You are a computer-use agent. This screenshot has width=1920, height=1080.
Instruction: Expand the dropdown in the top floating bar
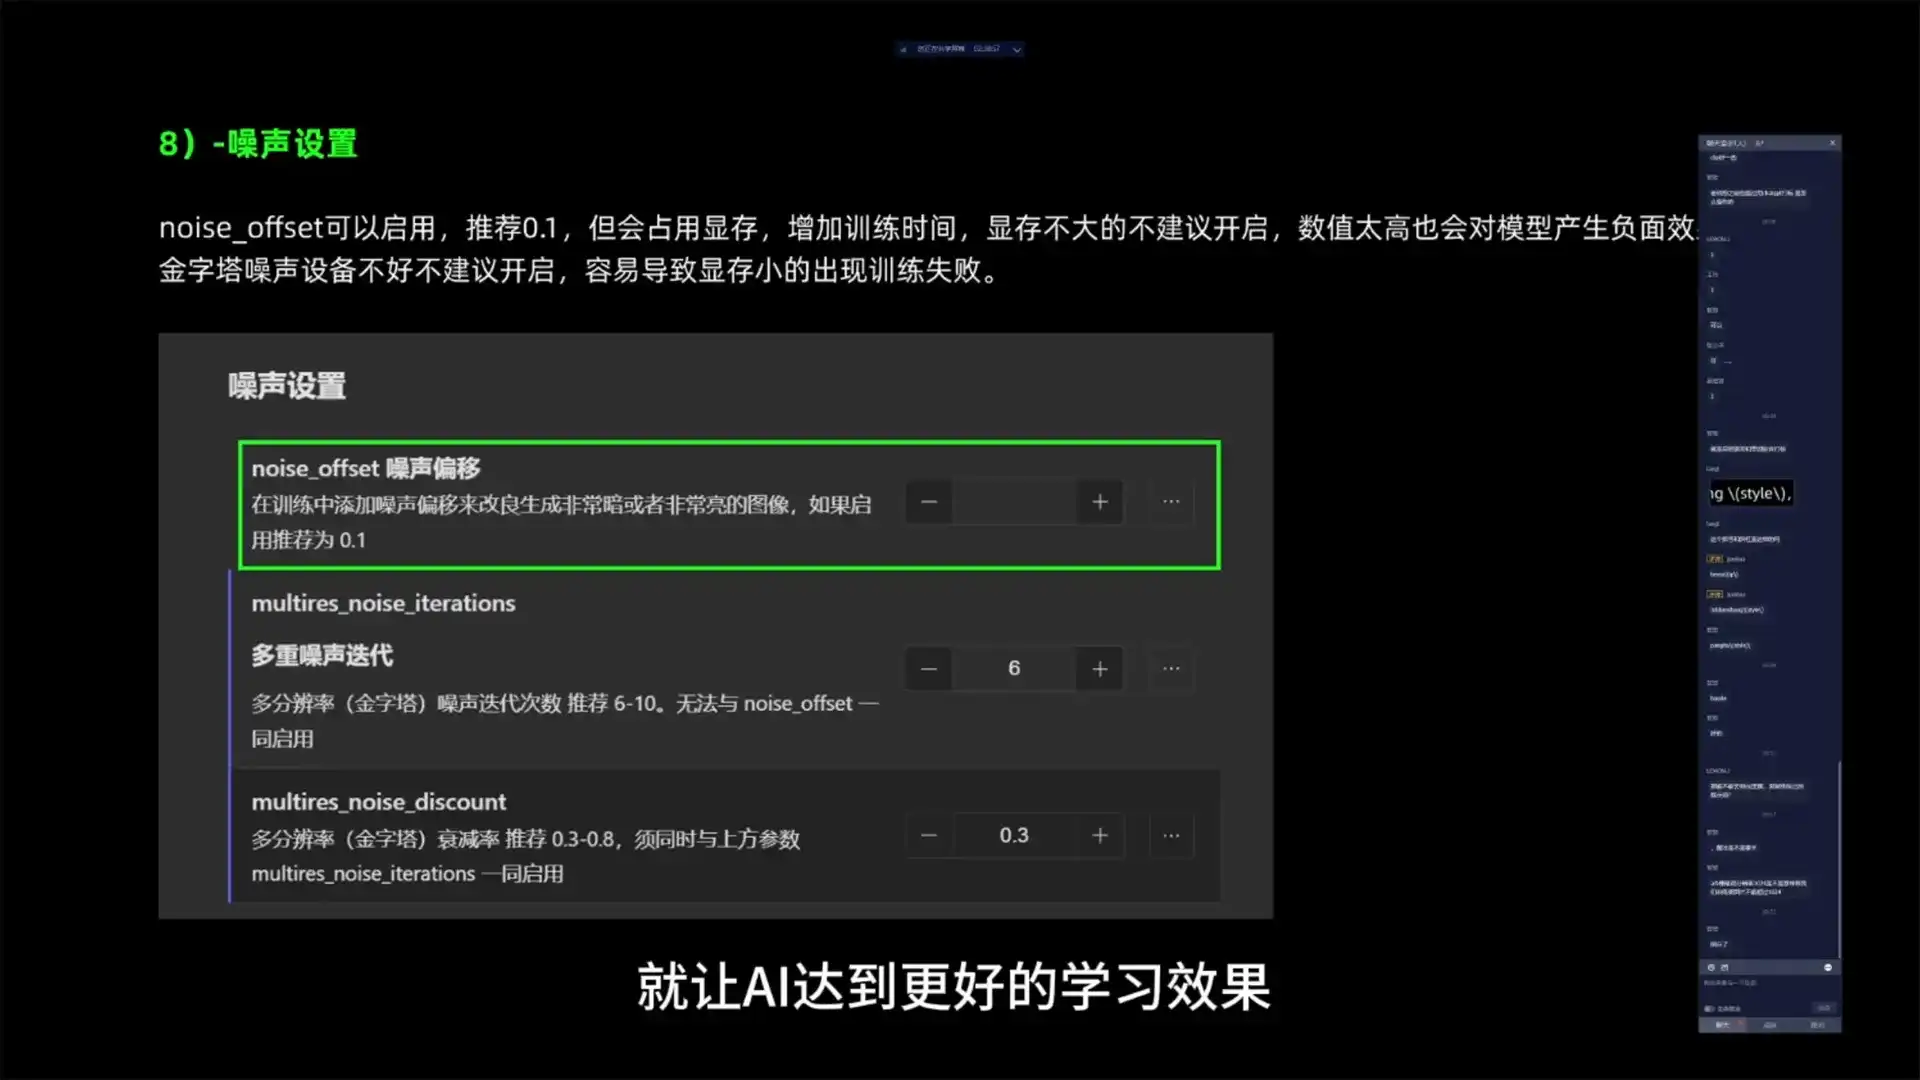(x=1017, y=49)
